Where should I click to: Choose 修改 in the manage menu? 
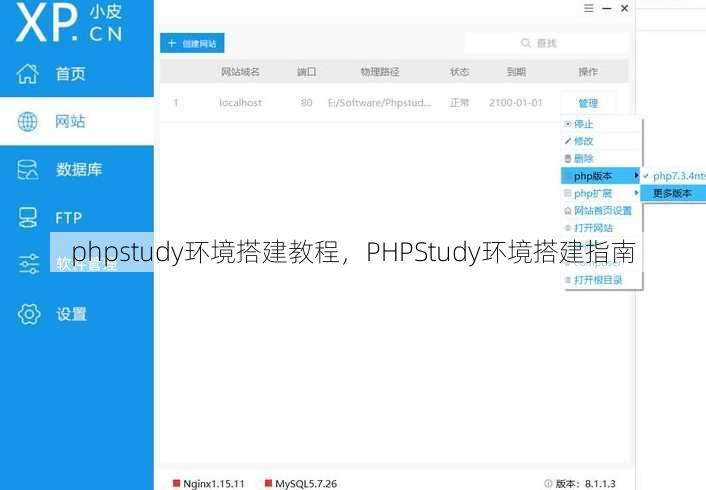601,141
